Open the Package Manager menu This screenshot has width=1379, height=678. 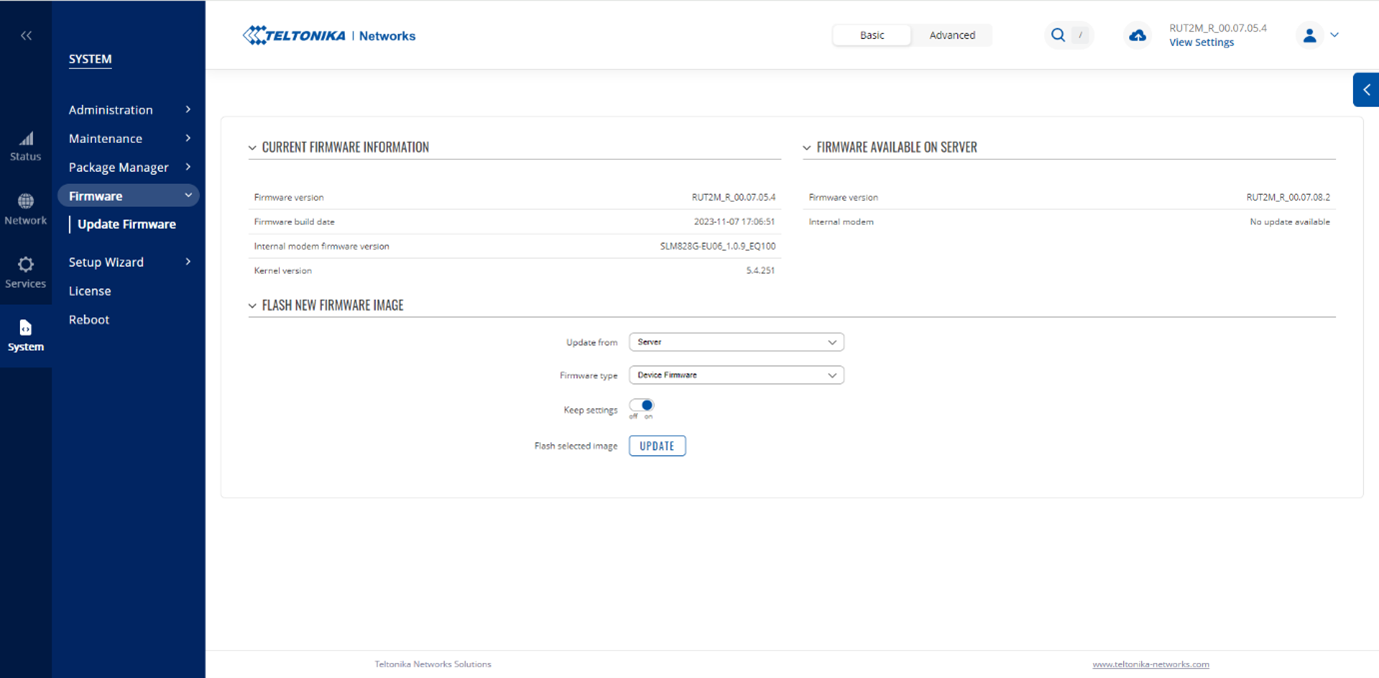point(129,167)
